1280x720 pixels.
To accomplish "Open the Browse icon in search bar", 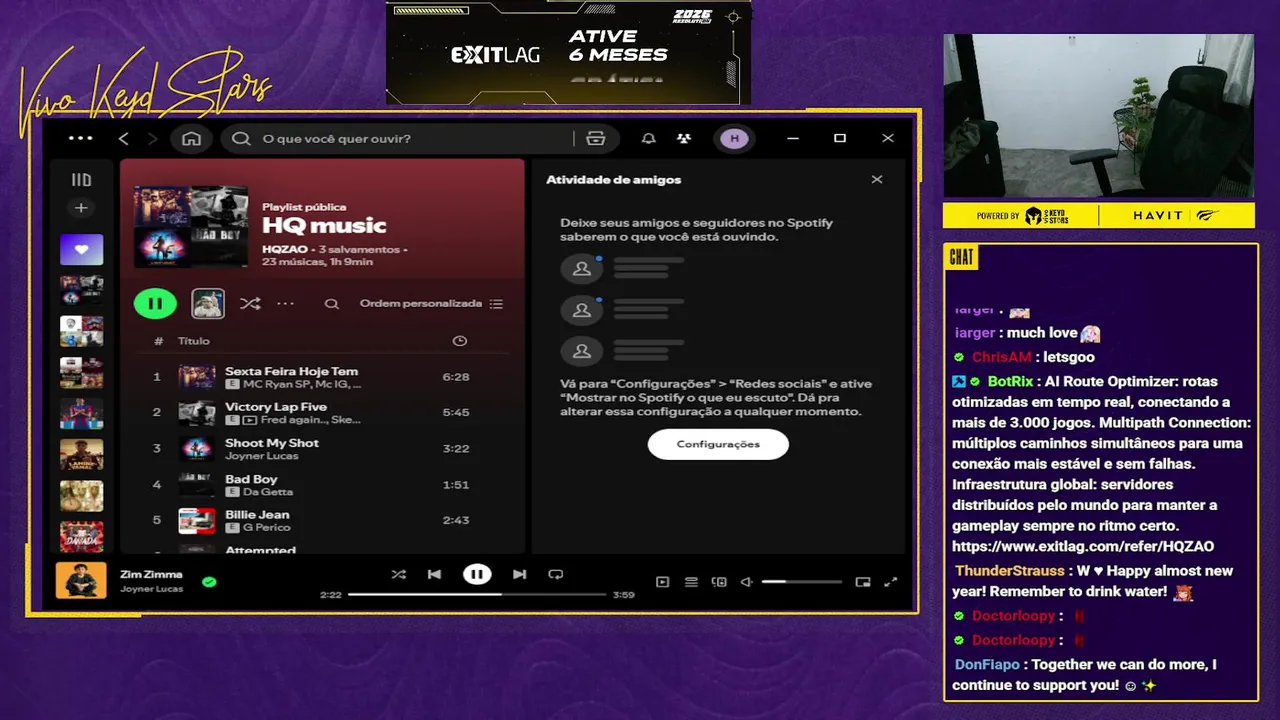I will click(x=596, y=138).
